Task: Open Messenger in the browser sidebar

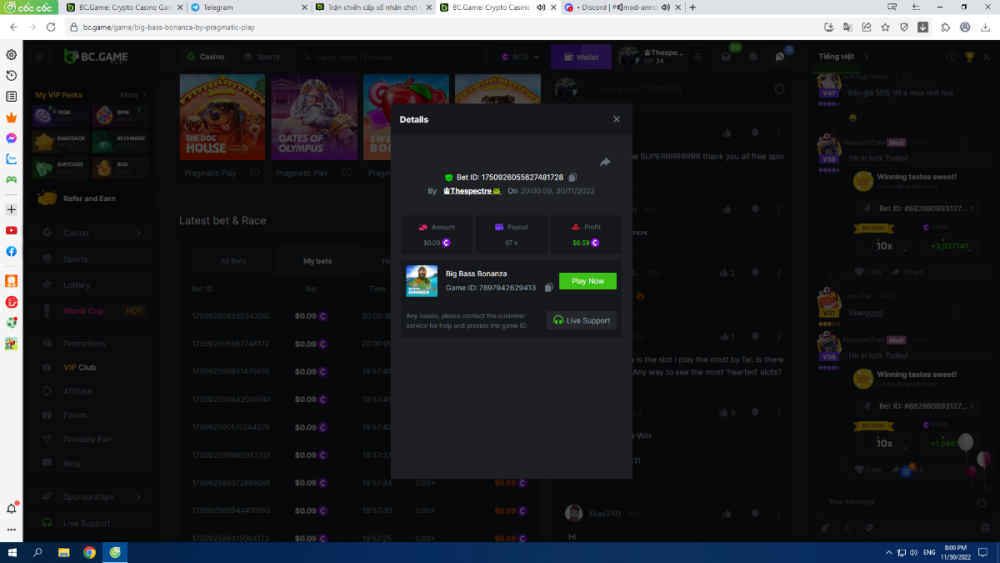Action: pyautogui.click(x=11, y=138)
